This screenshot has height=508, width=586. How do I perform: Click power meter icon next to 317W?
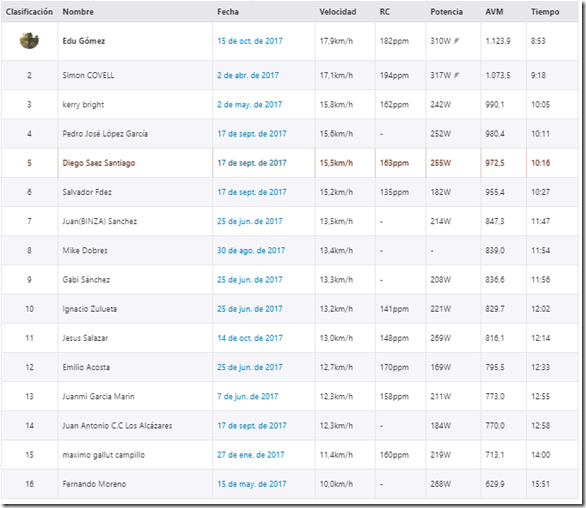pos(456,76)
